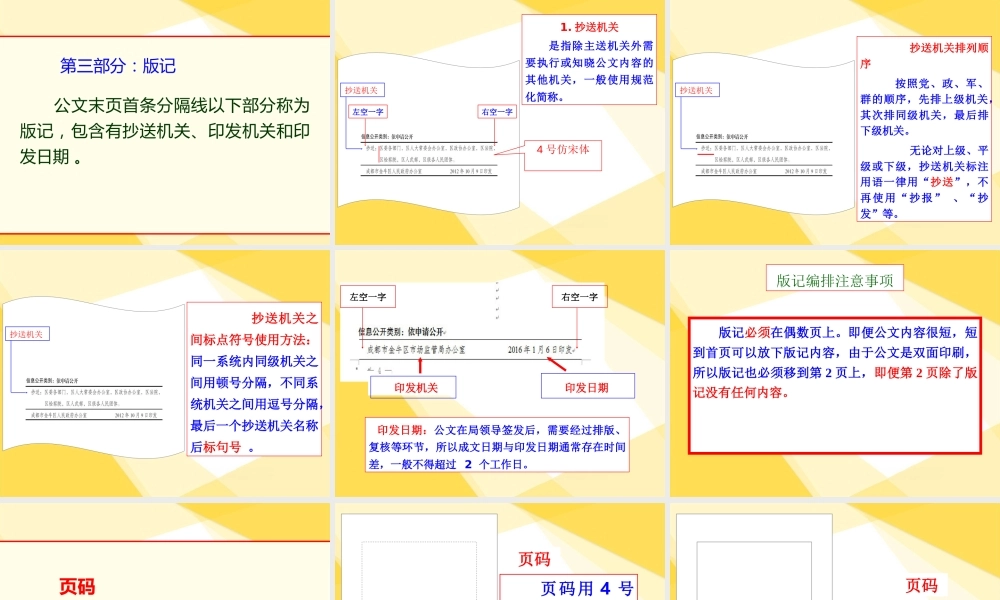Click the line '信息公开类别：依申请公开' with left/right margin labels
This screenshot has height=600, width=1000.
tap(401, 332)
